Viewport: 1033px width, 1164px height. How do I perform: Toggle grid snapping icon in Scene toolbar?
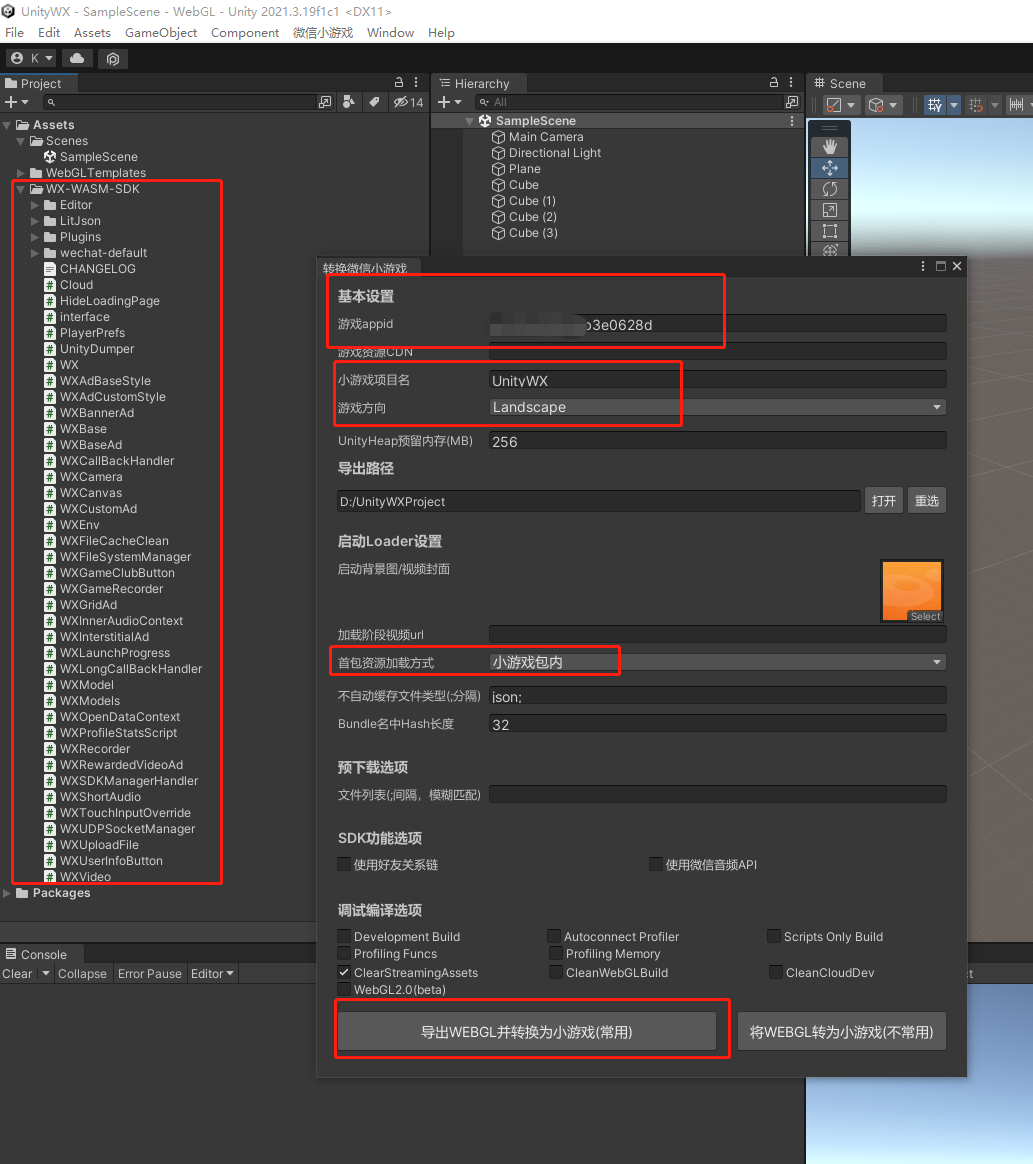coord(934,105)
